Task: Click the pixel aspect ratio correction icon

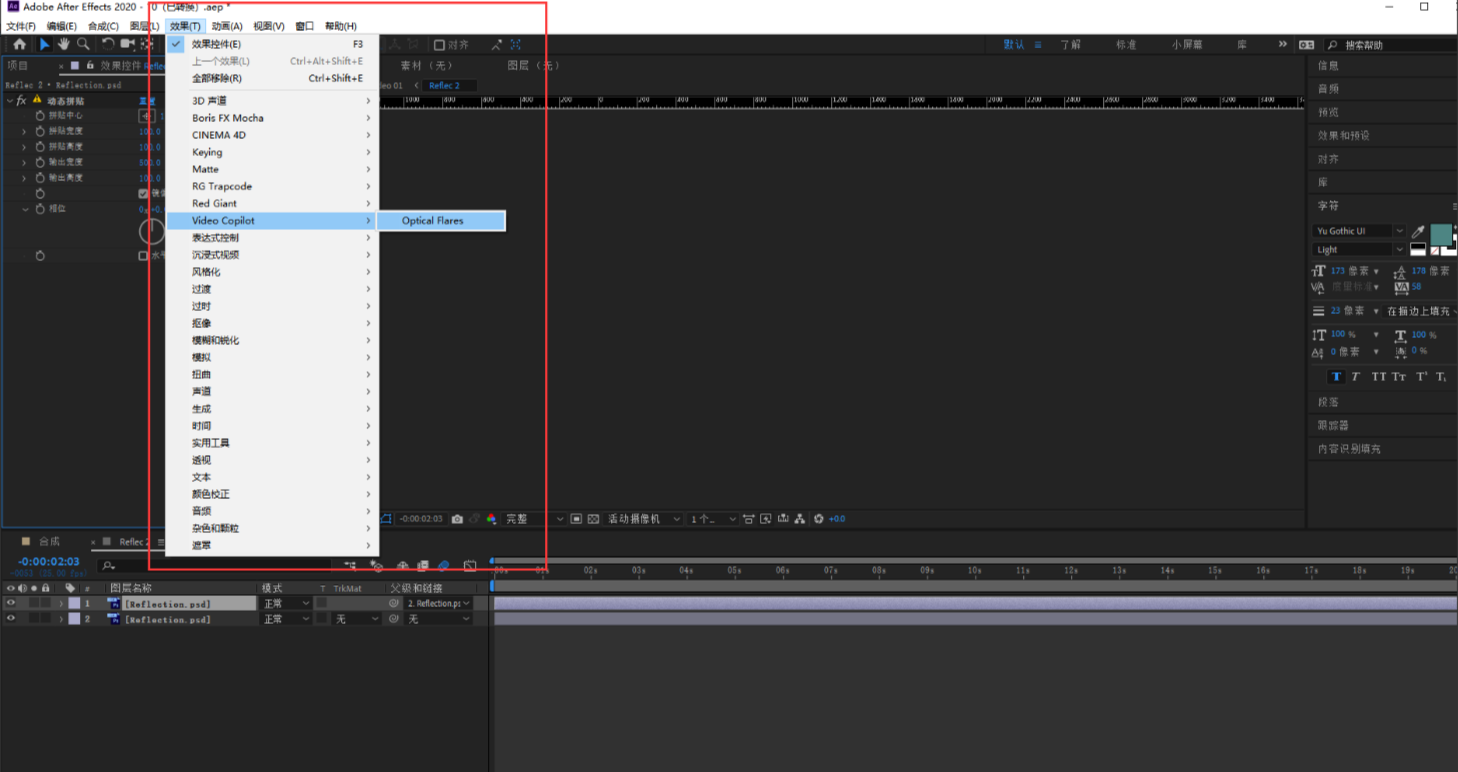Action: 748,519
